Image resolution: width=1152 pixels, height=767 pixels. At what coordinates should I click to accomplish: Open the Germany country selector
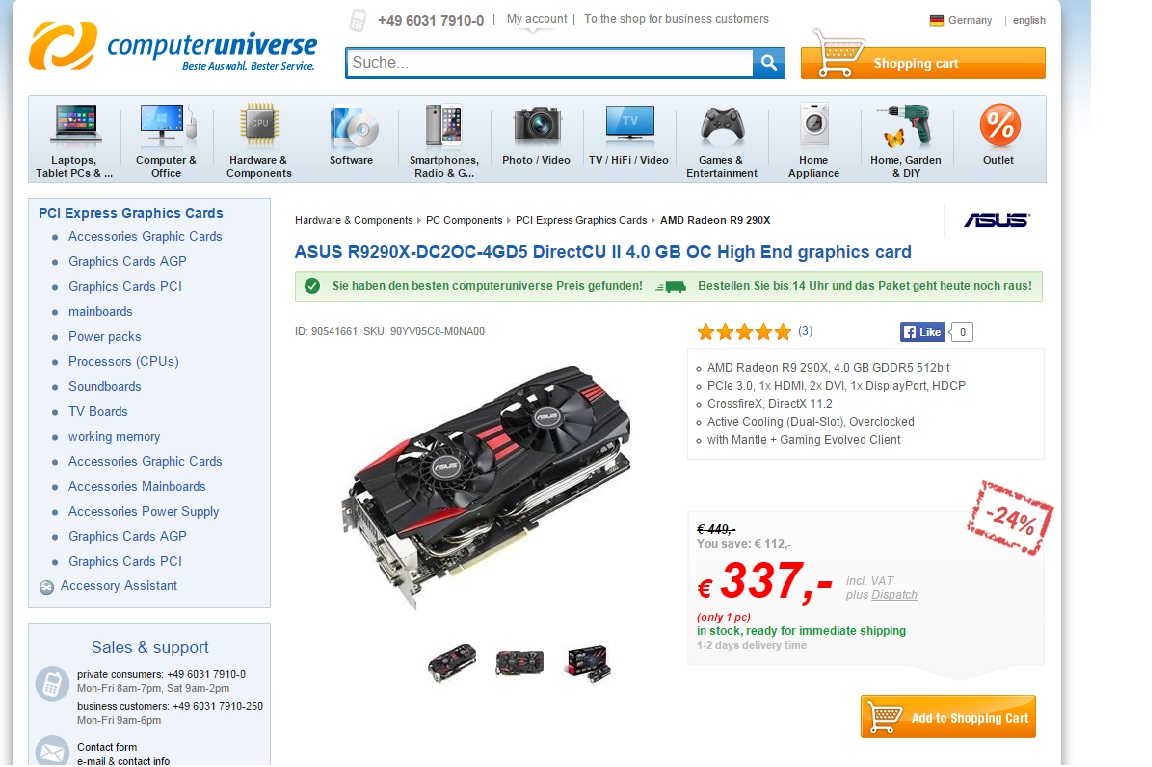point(961,21)
